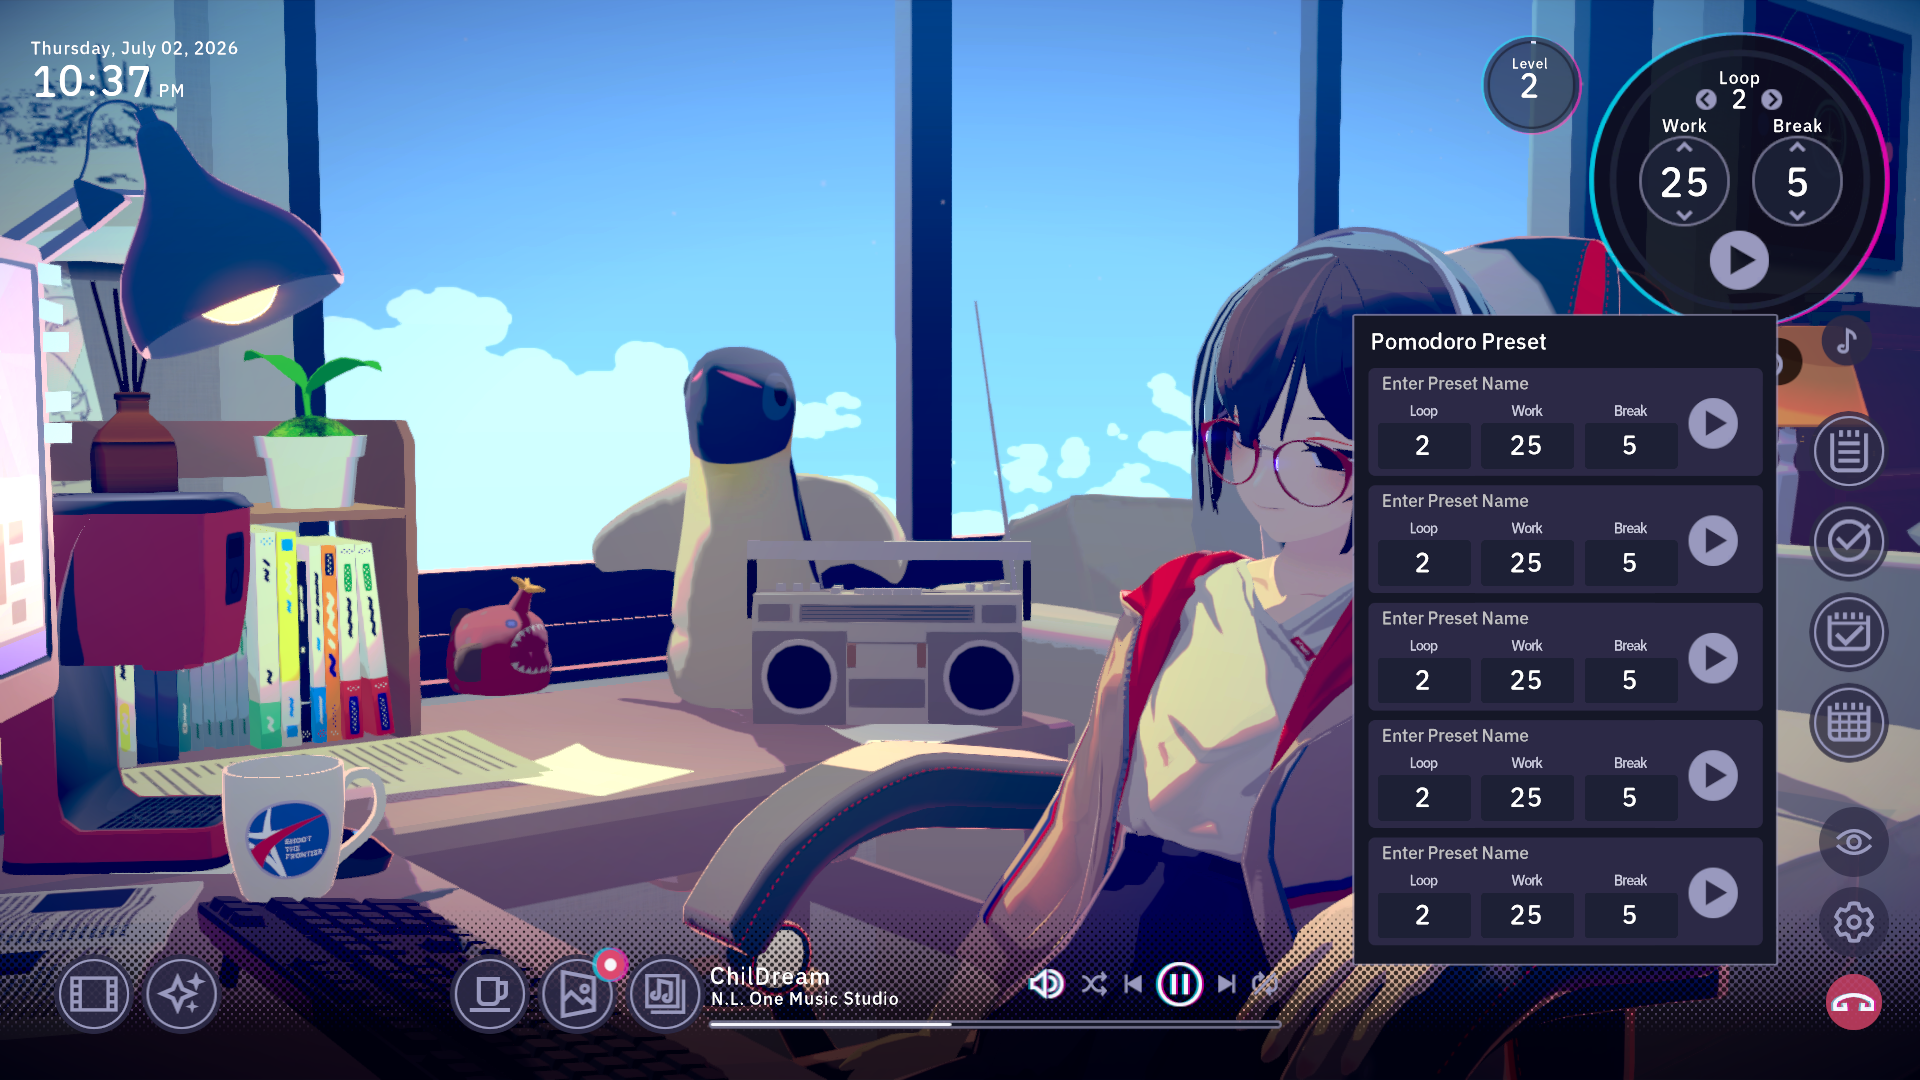Increase Work minutes with up chevron
Image resolution: width=1920 pixels, height=1080 pixels.
1684,147
